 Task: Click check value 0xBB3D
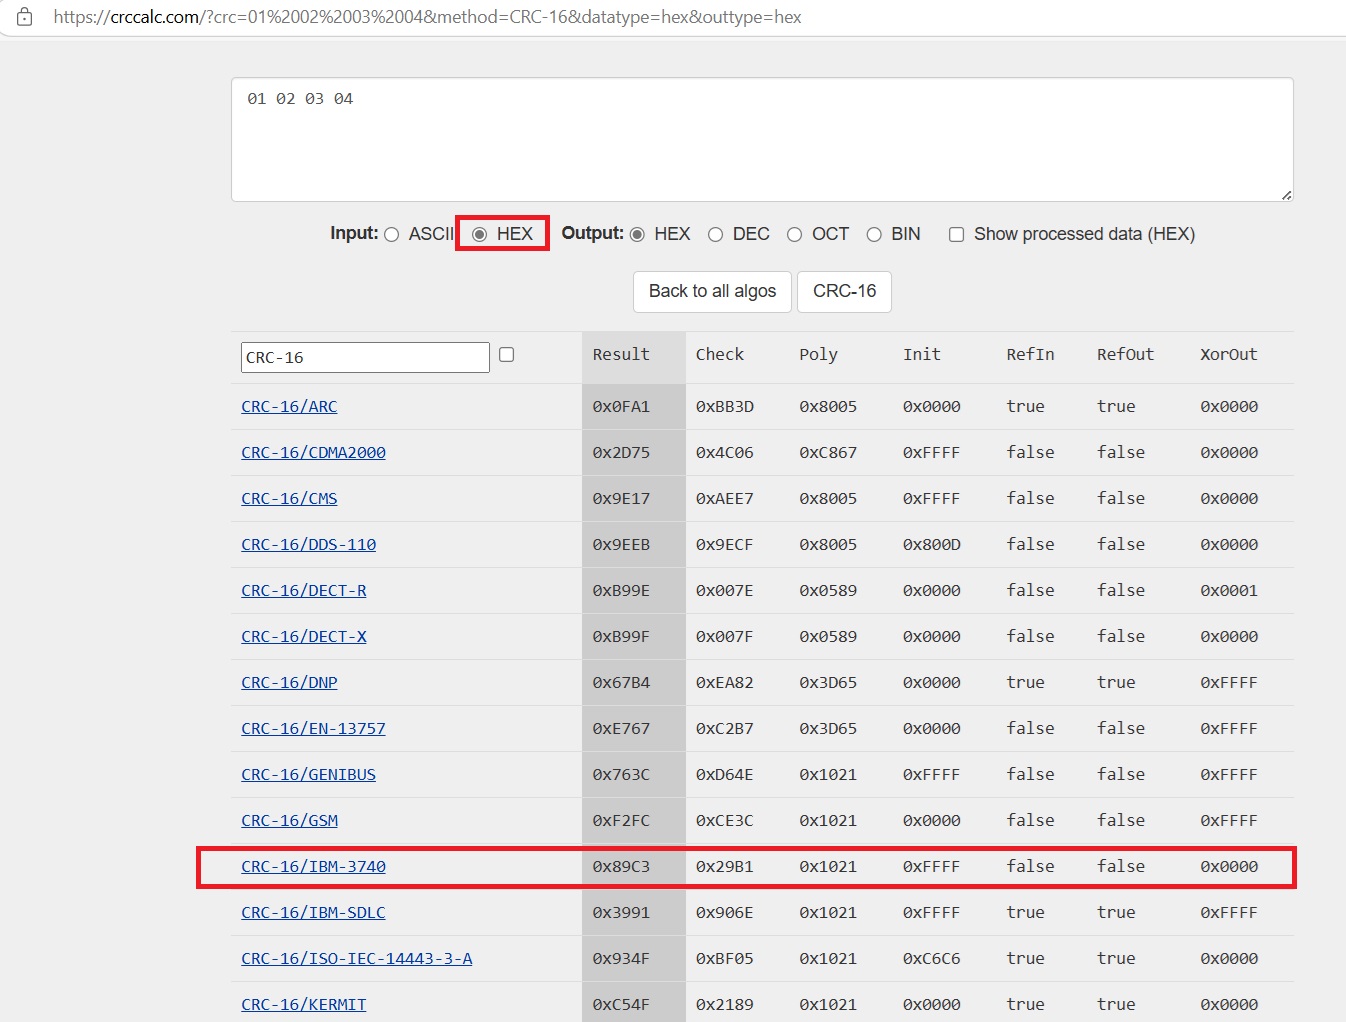(724, 406)
